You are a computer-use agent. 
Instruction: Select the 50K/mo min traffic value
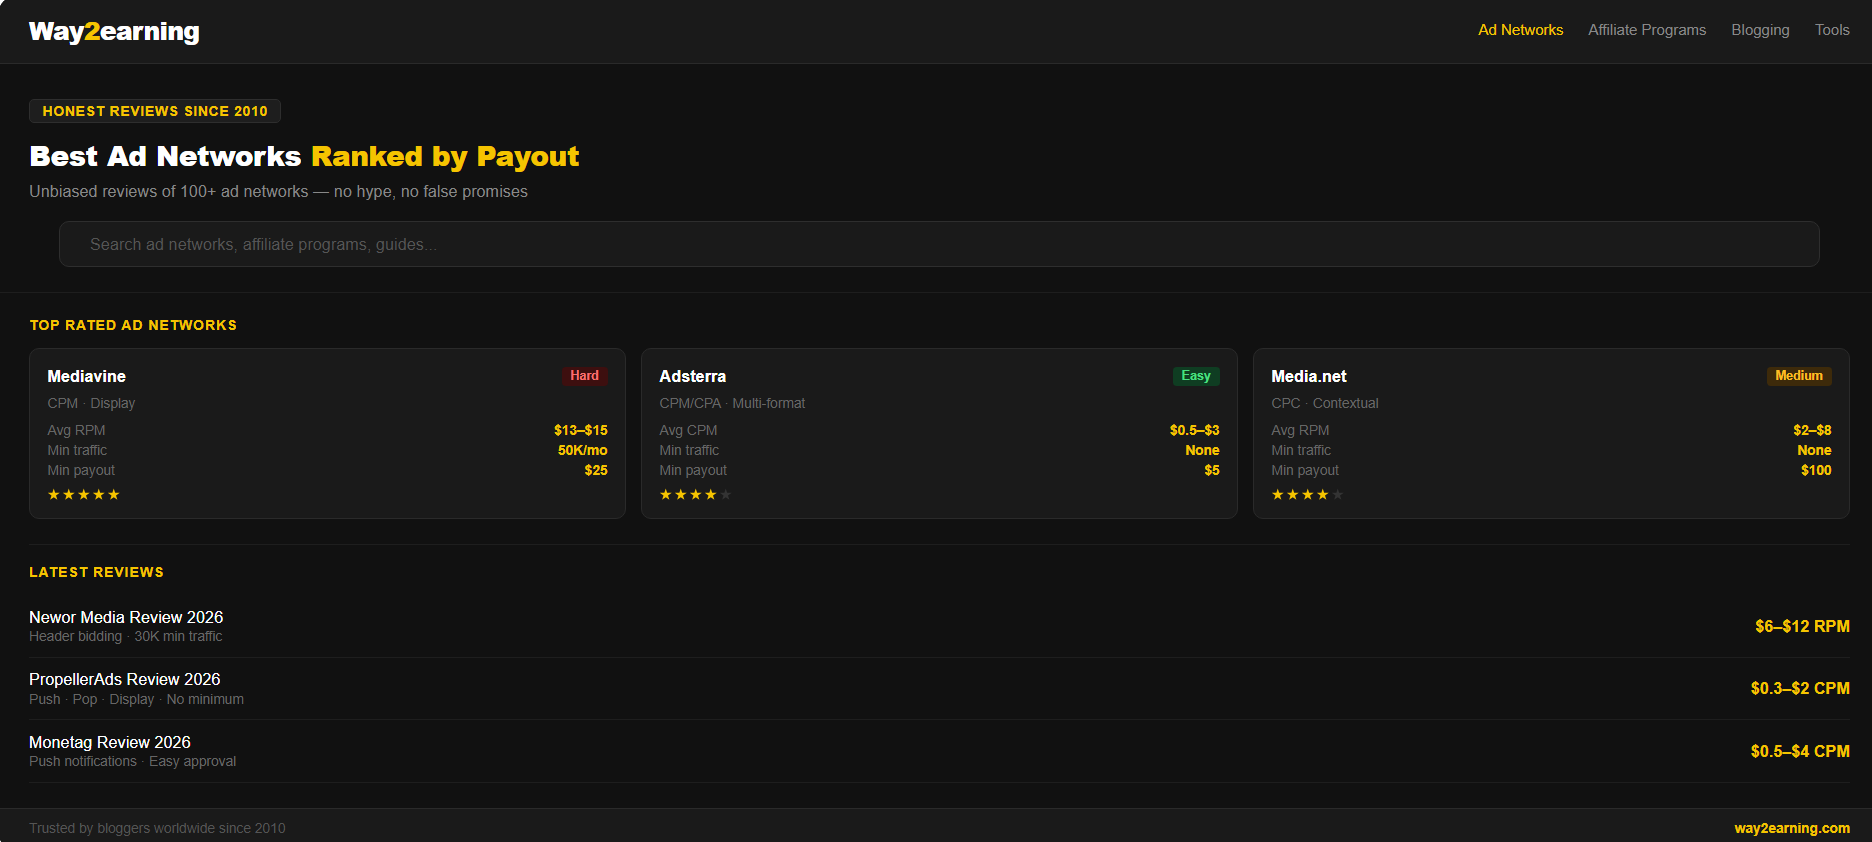point(583,450)
